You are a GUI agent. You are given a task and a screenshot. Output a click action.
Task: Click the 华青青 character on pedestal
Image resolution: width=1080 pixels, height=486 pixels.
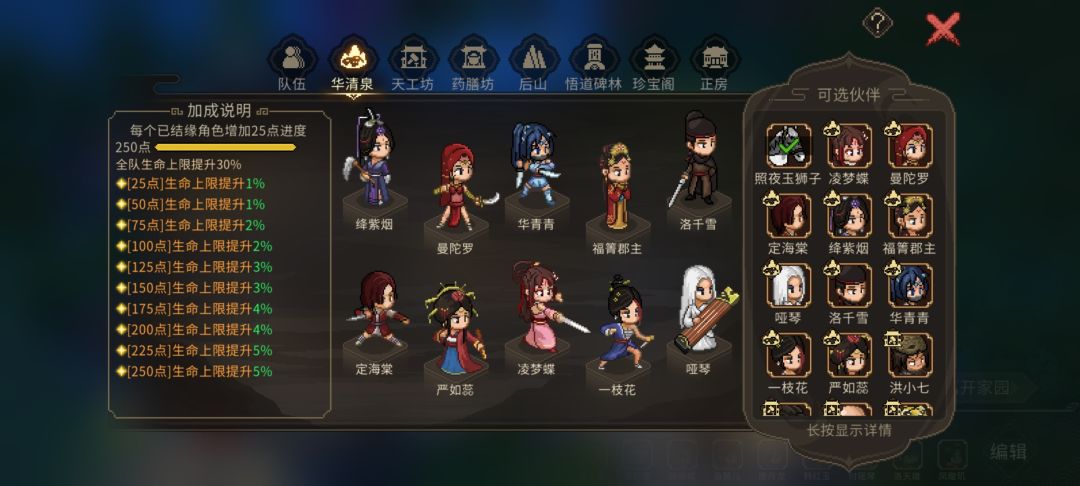536,164
